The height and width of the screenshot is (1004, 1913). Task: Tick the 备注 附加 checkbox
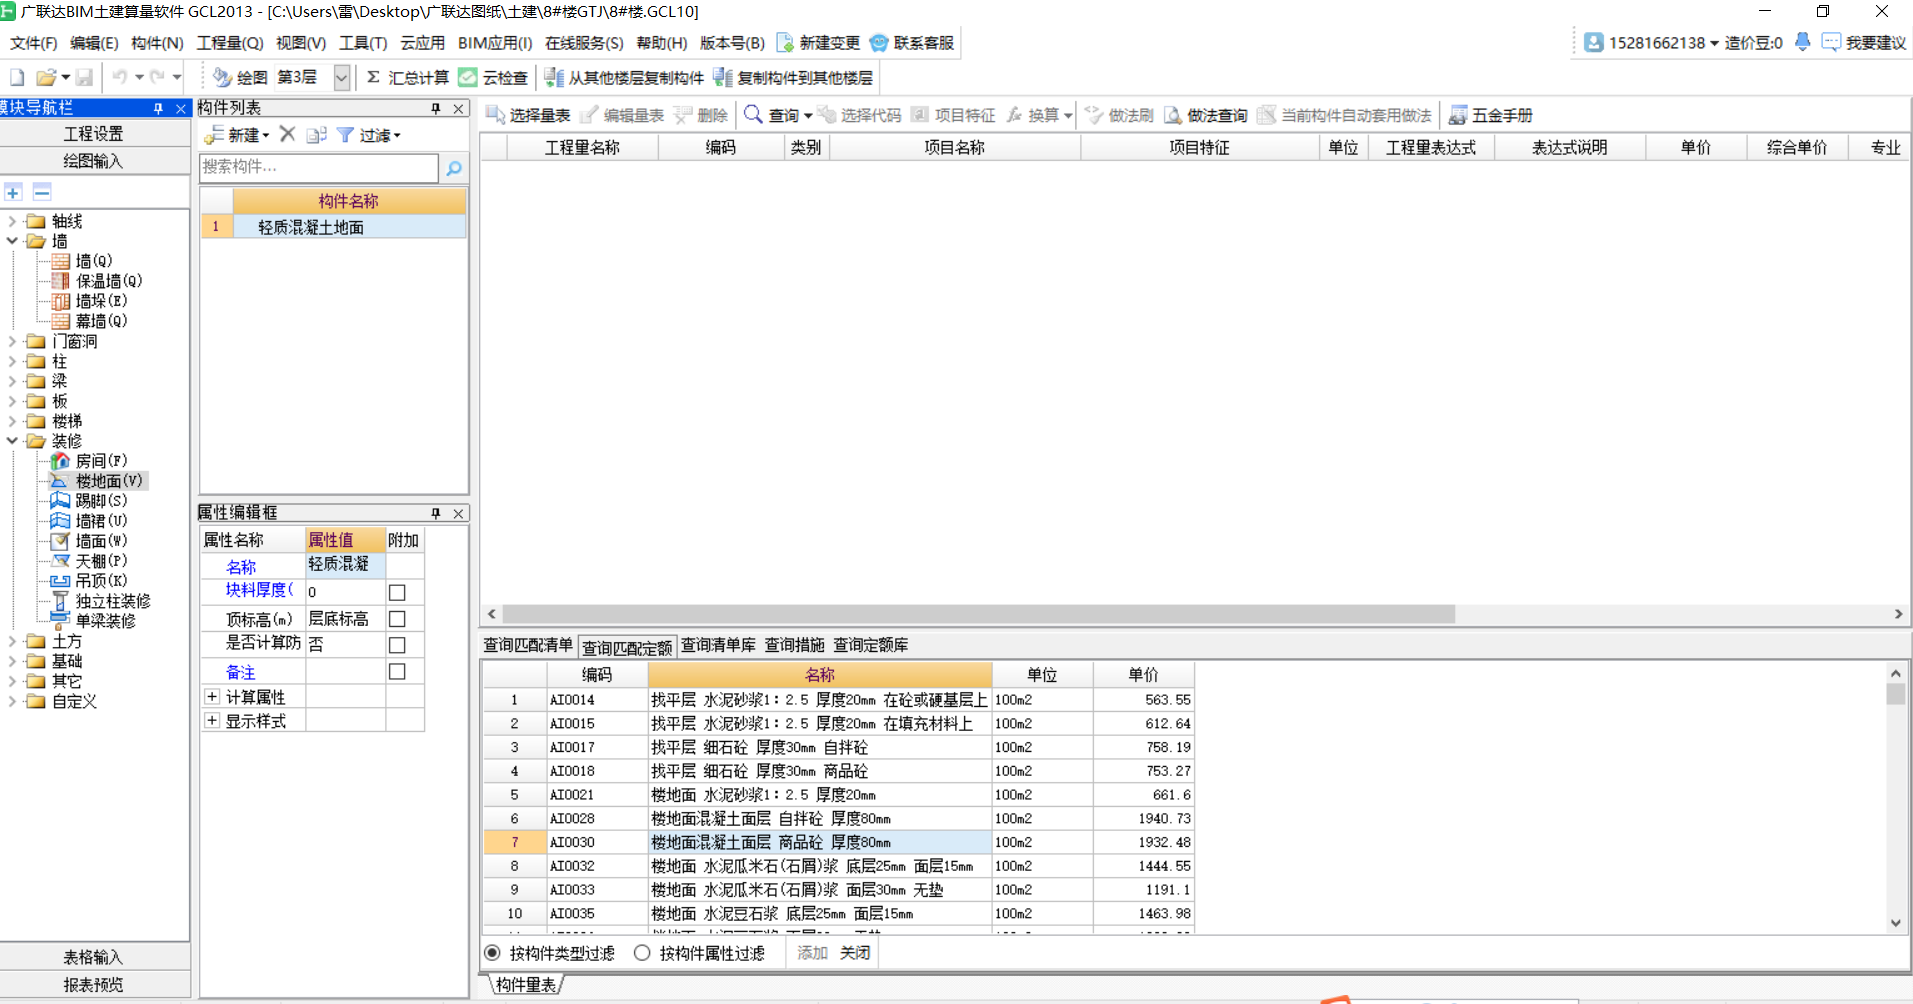point(397,672)
